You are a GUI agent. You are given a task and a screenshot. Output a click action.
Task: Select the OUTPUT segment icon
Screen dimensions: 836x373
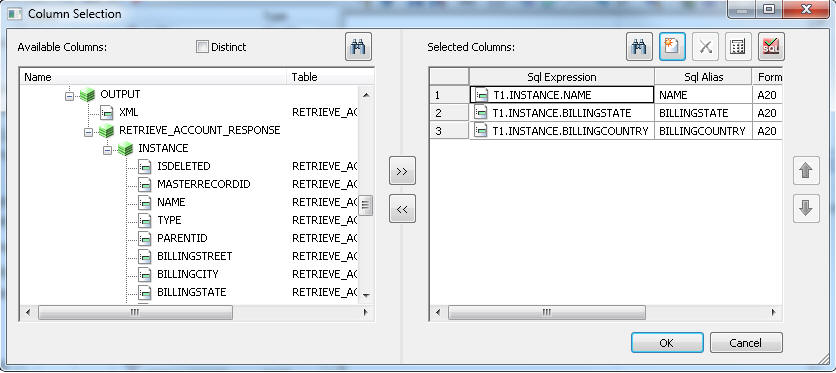tap(87, 95)
